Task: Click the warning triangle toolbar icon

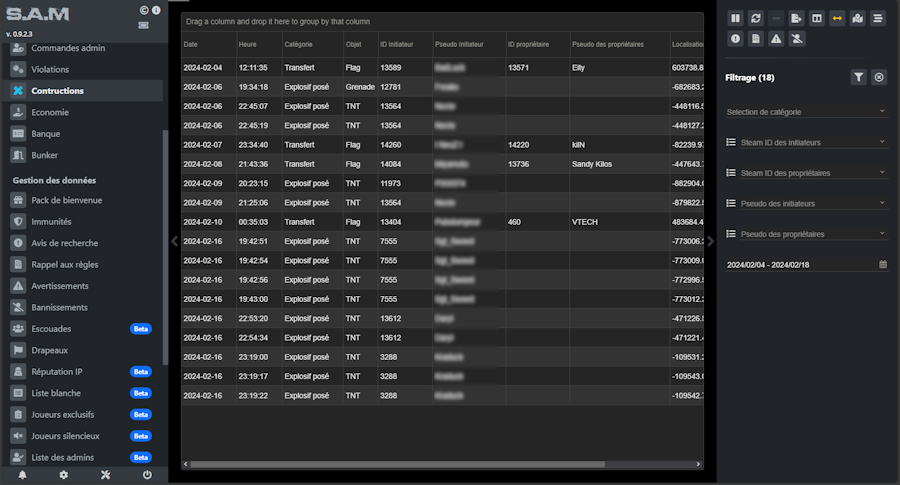Action: [x=776, y=39]
